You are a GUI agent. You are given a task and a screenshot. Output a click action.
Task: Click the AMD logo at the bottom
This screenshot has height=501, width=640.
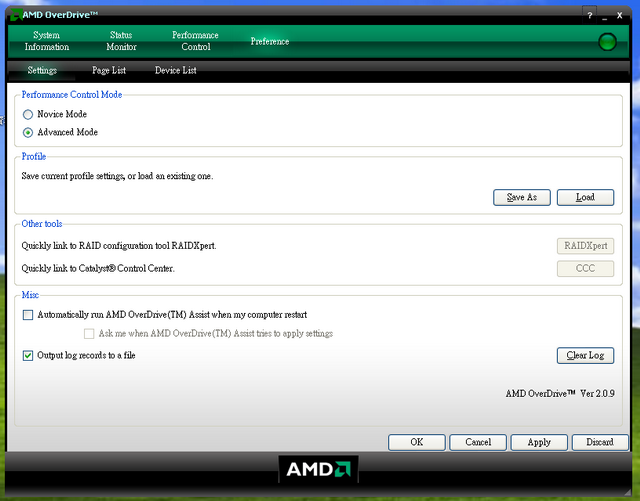click(318, 469)
